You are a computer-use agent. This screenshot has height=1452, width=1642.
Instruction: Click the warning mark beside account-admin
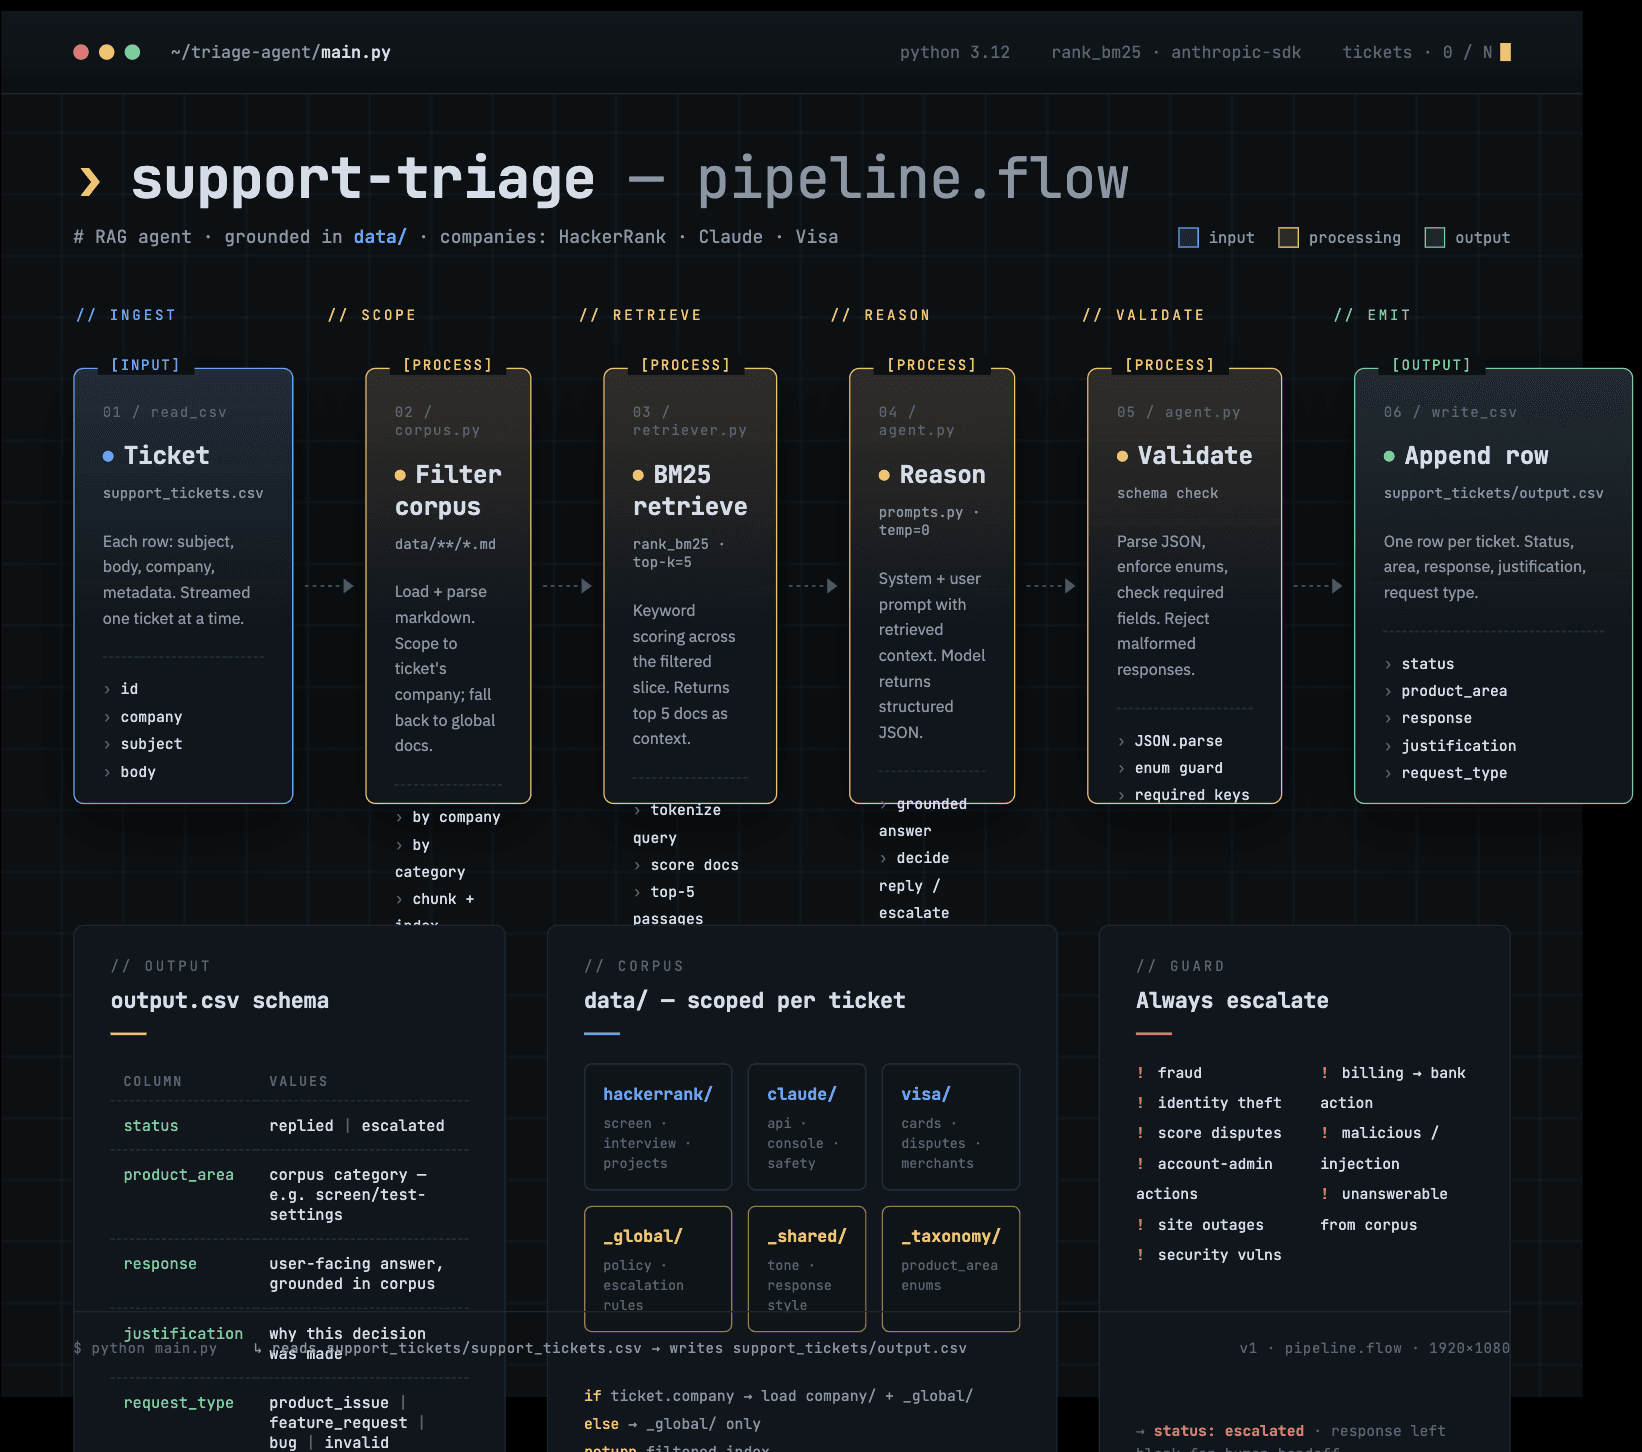1140,1164
